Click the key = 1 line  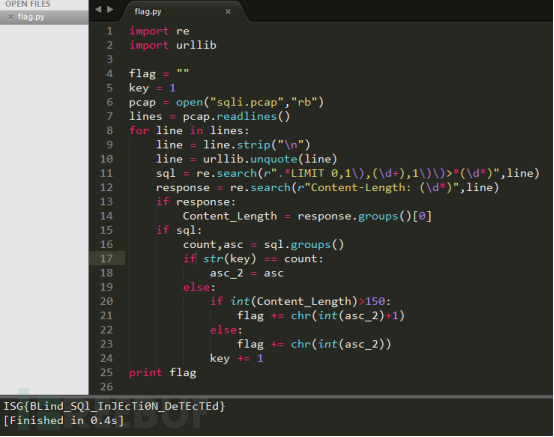(152, 88)
